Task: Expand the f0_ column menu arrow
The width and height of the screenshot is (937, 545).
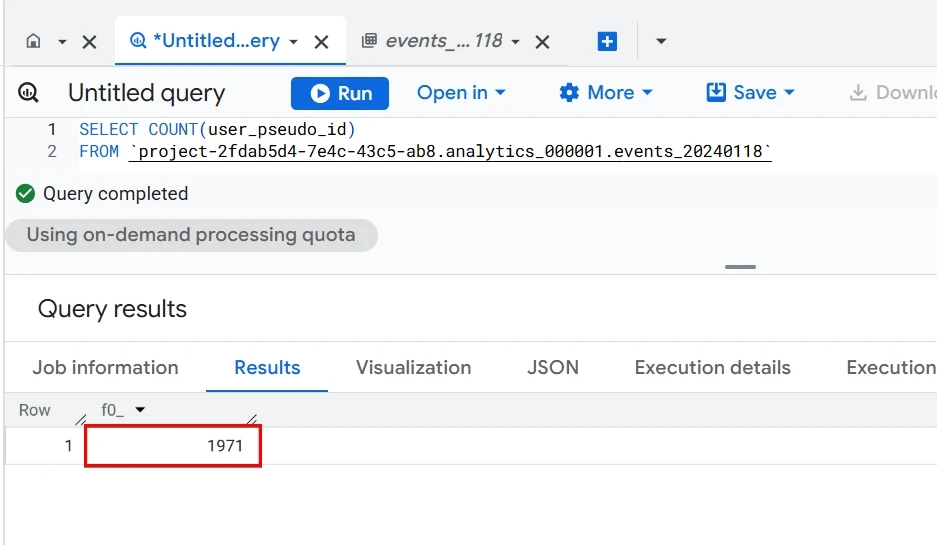Action: click(x=140, y=410)
